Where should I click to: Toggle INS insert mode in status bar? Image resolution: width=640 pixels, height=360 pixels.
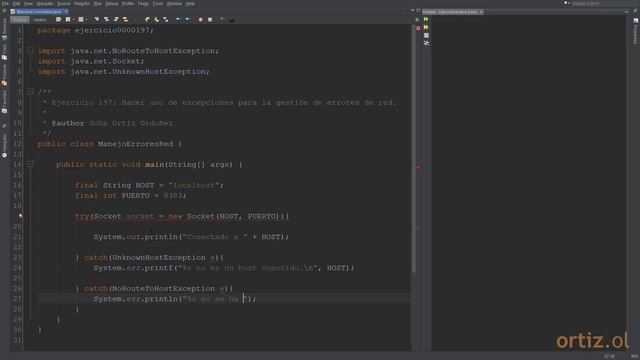tap(634, 357)
